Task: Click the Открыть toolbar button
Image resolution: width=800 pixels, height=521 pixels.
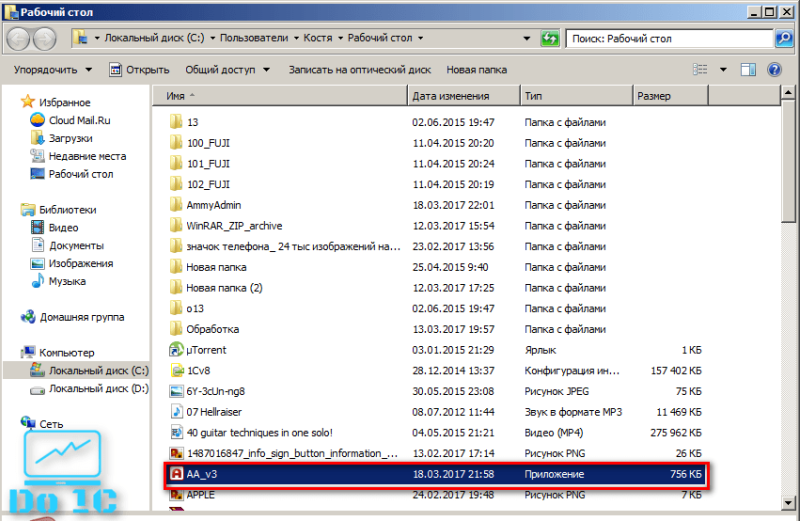Action: pyautogui.click(x=139, y=70)
